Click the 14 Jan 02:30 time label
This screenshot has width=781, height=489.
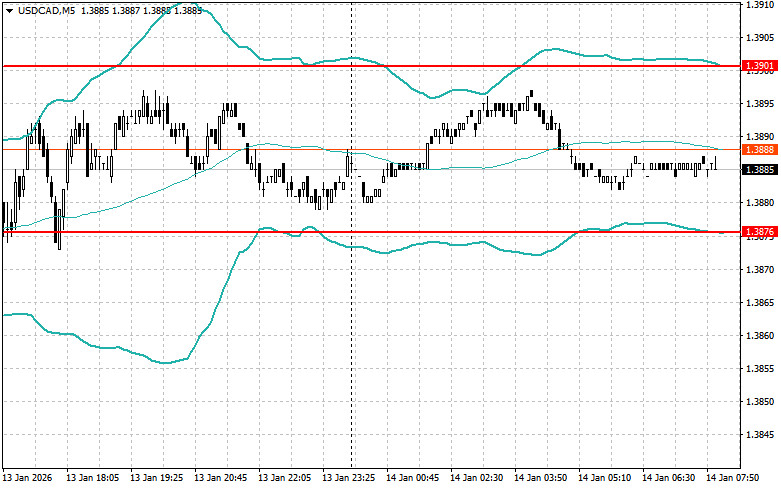point(477,478)
